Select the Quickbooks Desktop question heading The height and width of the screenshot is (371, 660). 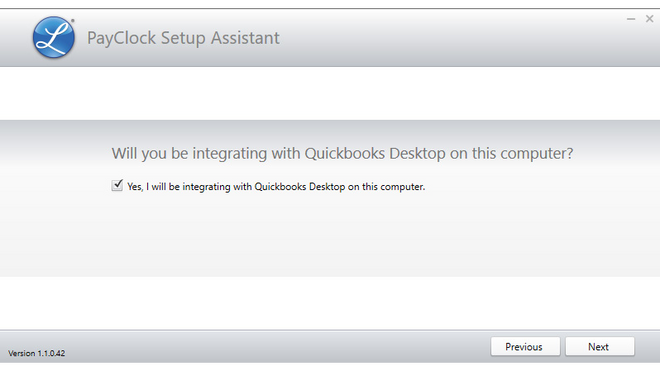pos(342,153)
